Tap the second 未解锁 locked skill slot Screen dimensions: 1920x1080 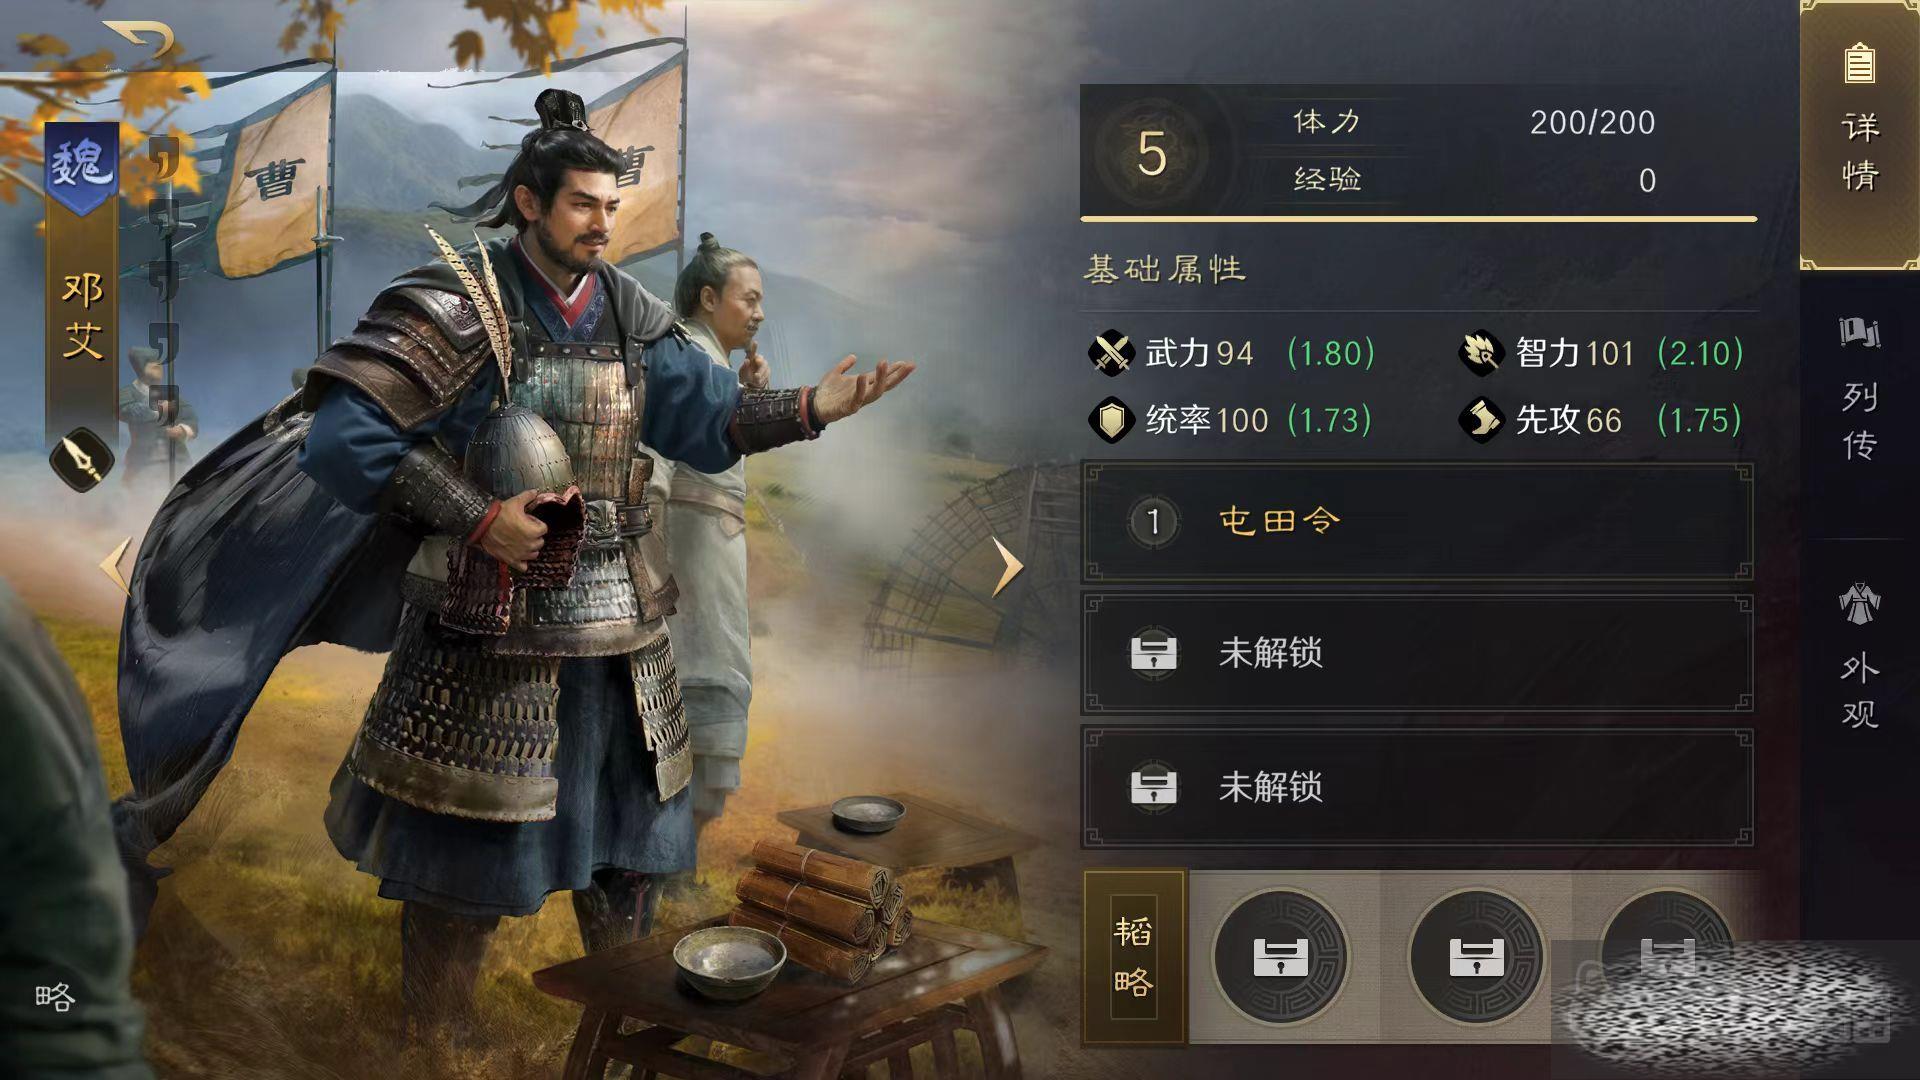(x=1416, y=787)
